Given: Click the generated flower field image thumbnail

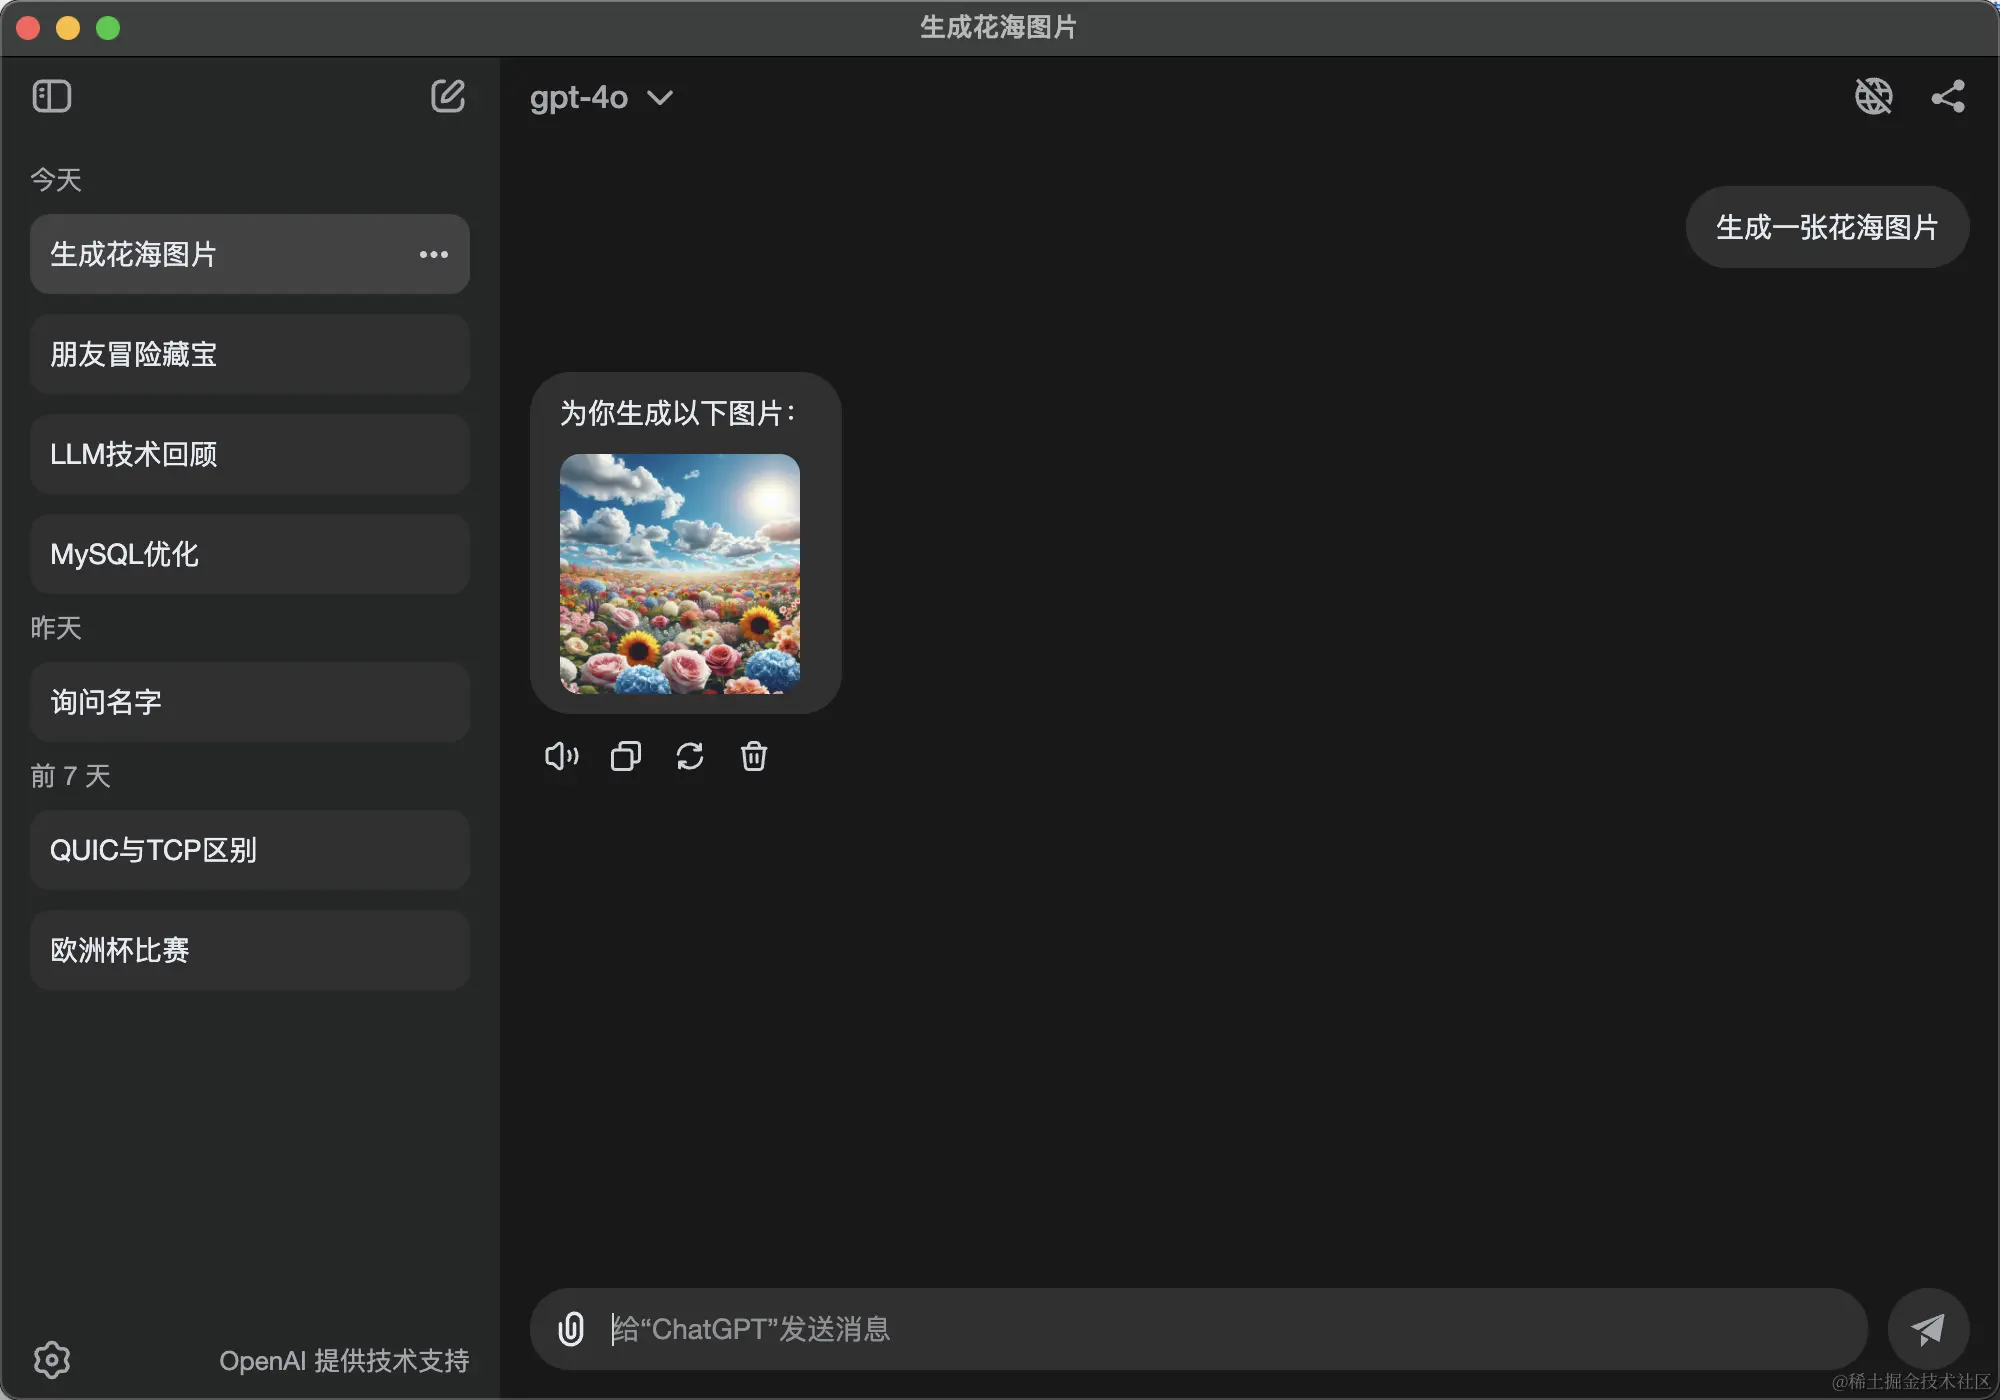Looking at the screenshot, I should pyautogui.click(x=680, y=574).
